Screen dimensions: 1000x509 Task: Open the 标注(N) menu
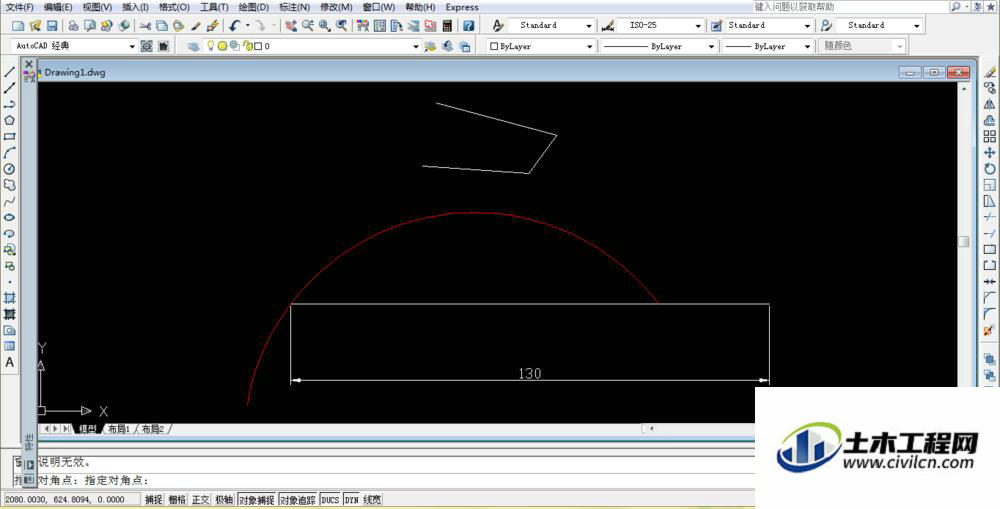click(x=294, y=7)
